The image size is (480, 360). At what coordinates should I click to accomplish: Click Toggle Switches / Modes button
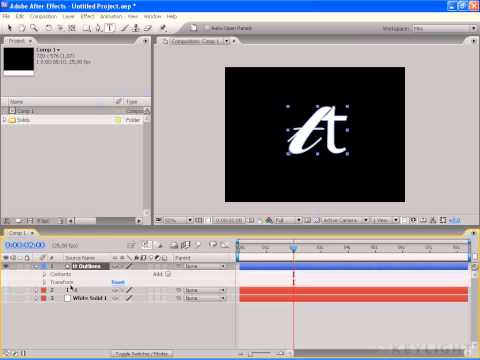click(x=142, y=354)
